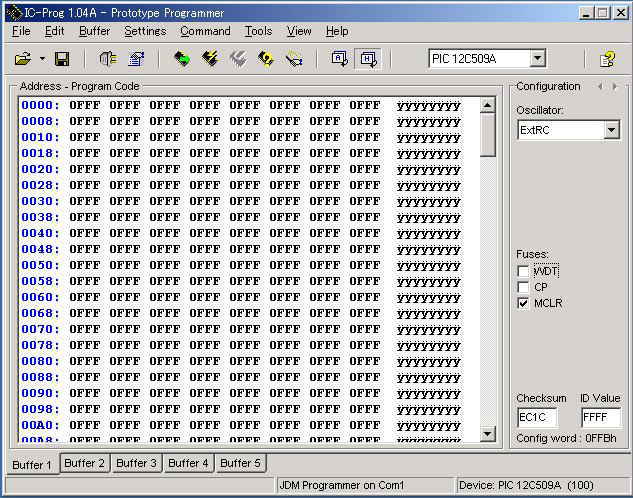
Task: Click the Open File folder icon
Action: (22, 59)
